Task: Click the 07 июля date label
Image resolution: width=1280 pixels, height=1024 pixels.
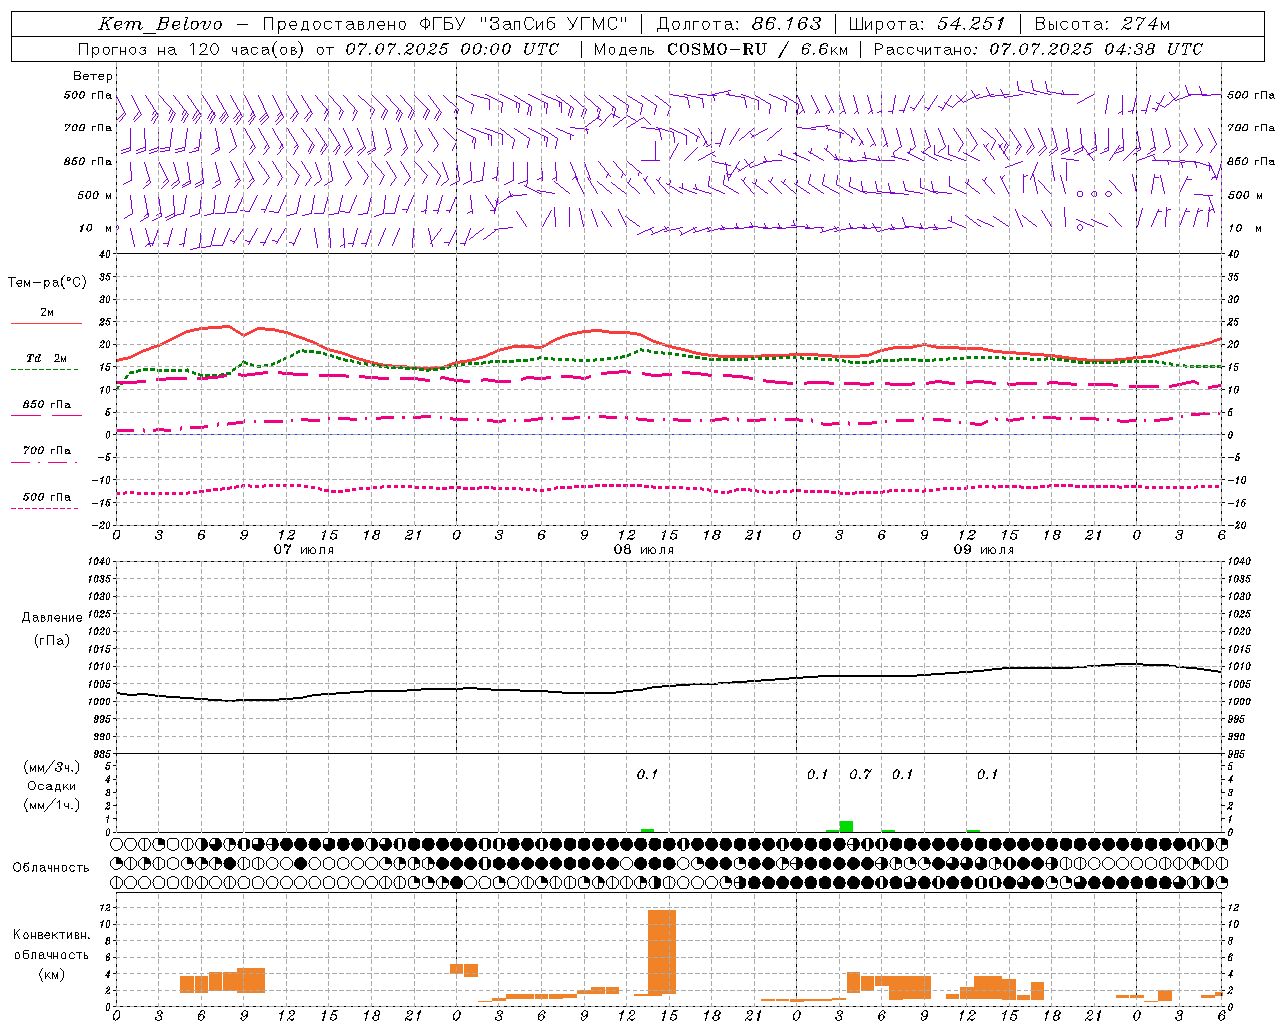Action: pos(304,550)
